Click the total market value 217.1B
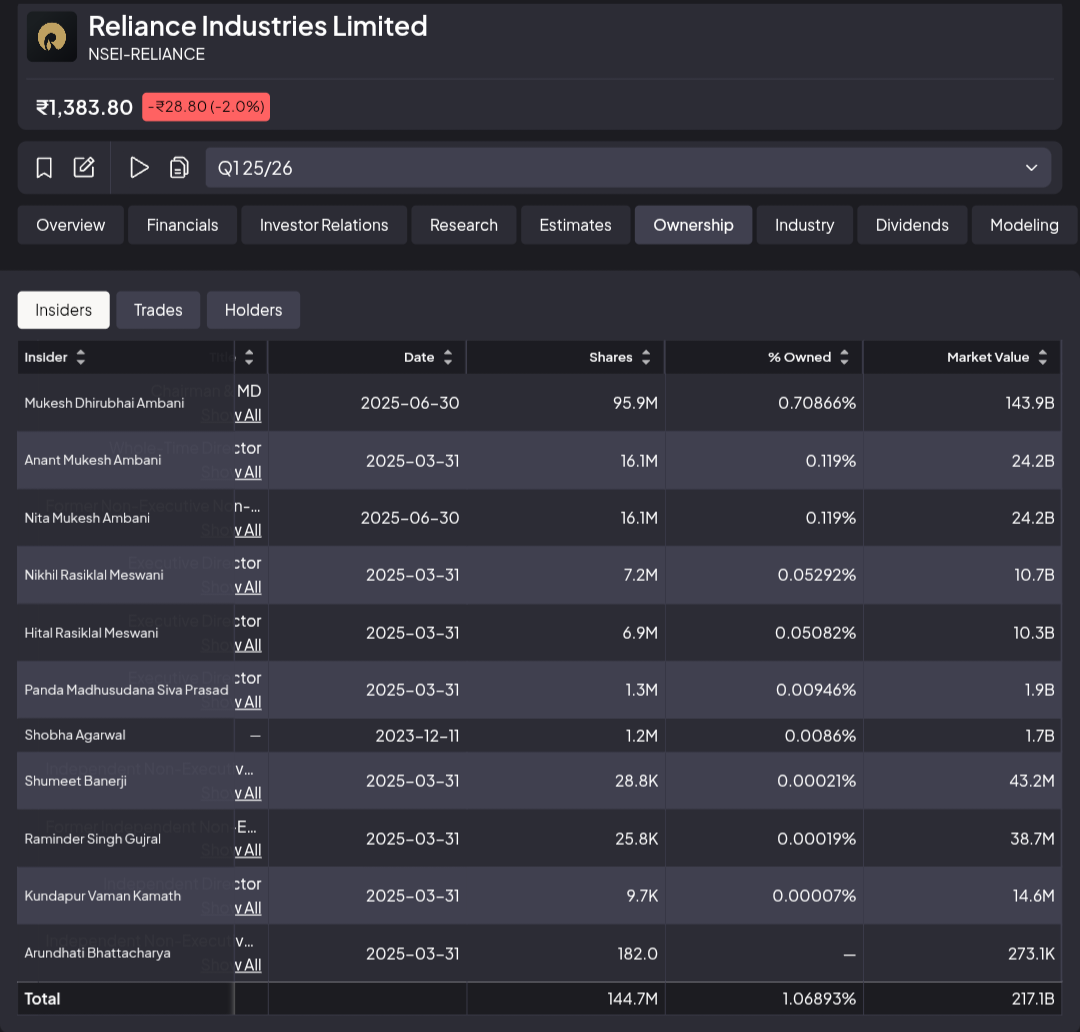The width and height of the screenshot is (1080, 1032). tap(1033, 999)
